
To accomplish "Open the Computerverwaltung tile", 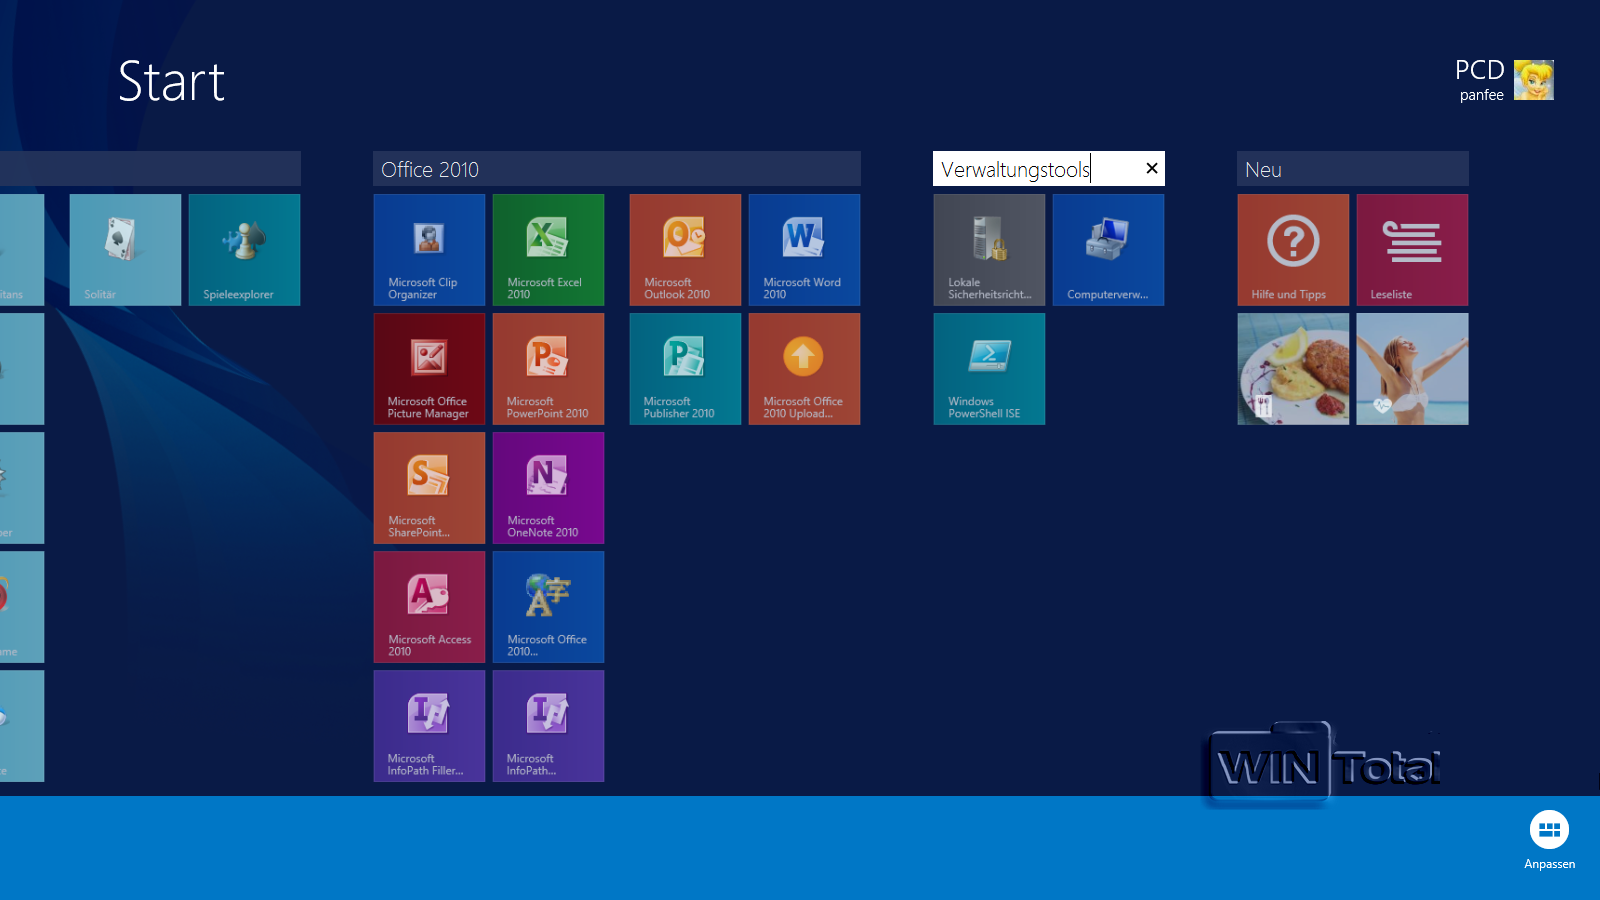I will pyautogui.click(x=1108, y=250).
